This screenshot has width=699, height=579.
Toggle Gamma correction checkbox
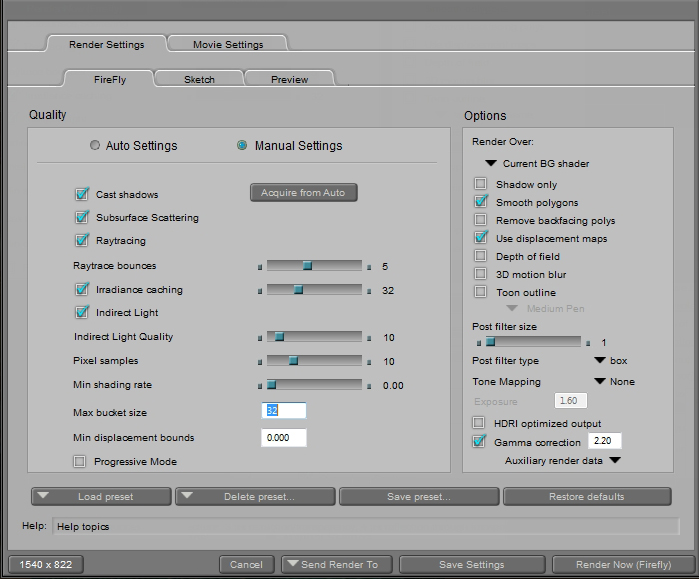(x=480, y=441)
